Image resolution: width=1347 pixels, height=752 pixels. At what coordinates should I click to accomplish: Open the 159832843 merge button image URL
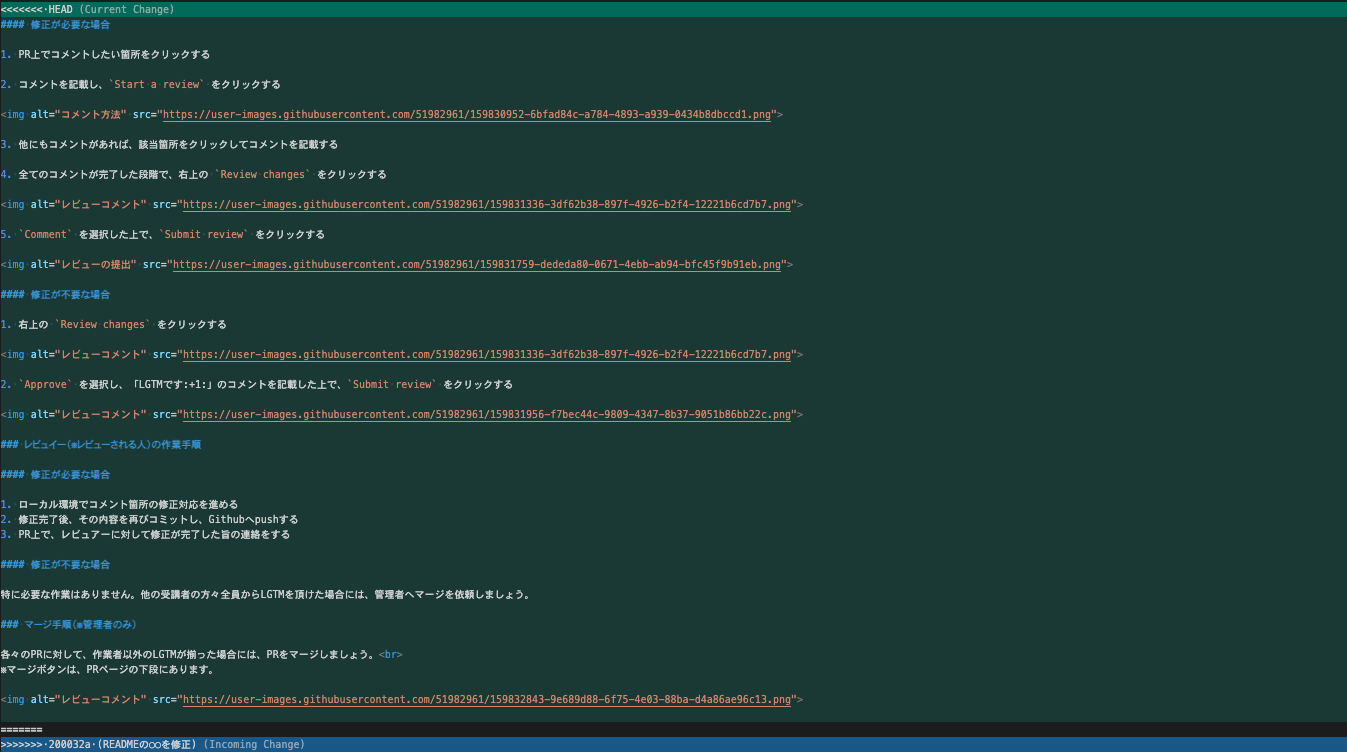pyautogui.click(x=487, y=700)
